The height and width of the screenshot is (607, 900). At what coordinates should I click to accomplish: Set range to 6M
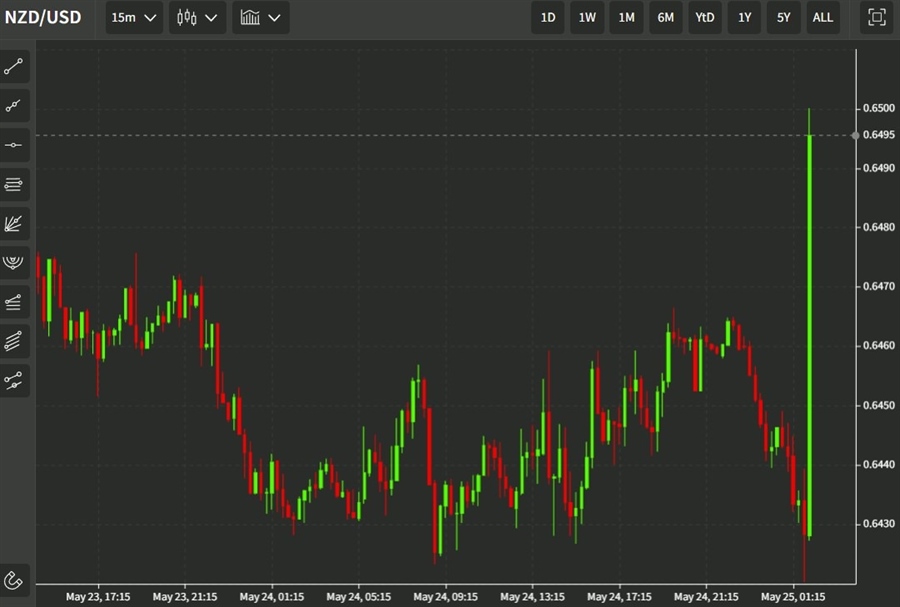pyautogui.click(x=666, y=17)
